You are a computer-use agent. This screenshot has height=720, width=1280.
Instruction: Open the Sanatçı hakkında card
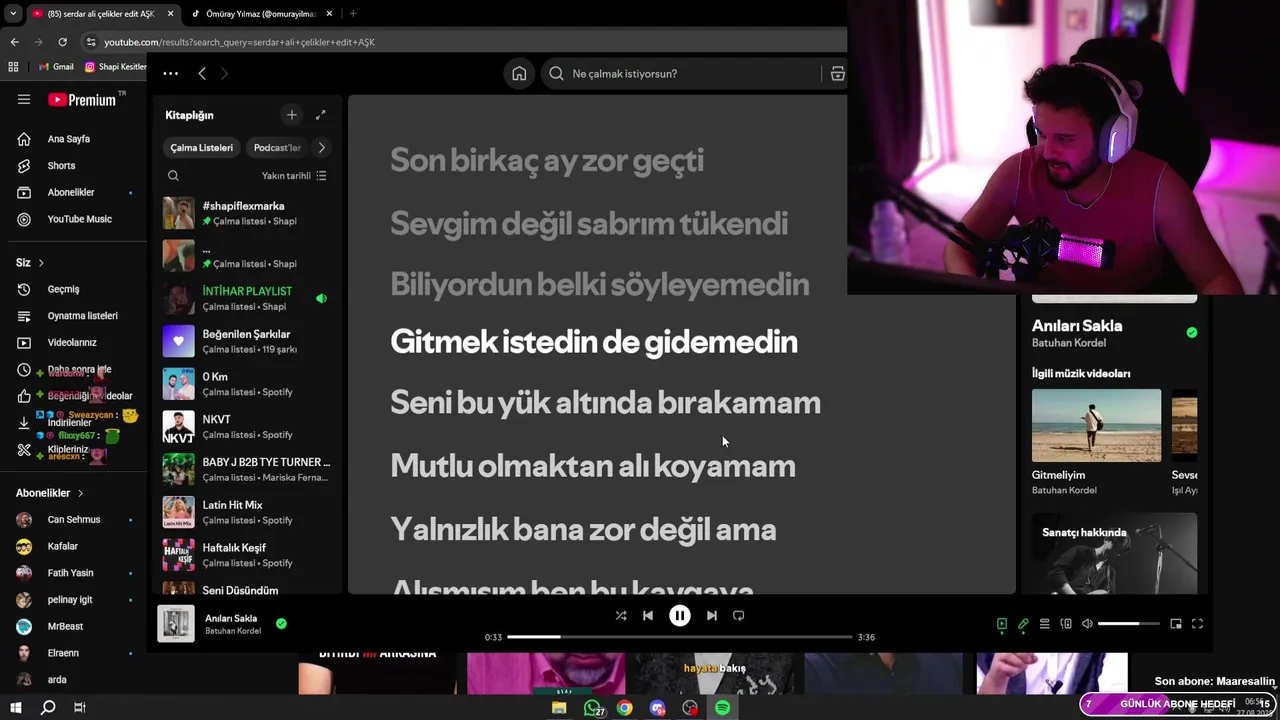coord(1114,553)
